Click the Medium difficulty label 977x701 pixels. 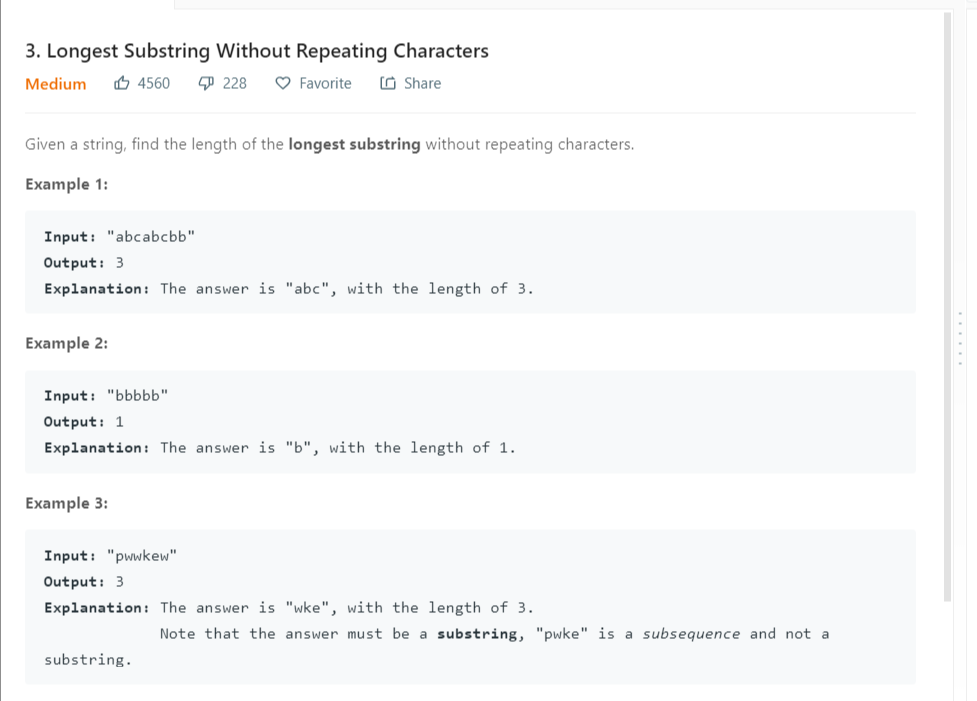click(x=56, y=84)
